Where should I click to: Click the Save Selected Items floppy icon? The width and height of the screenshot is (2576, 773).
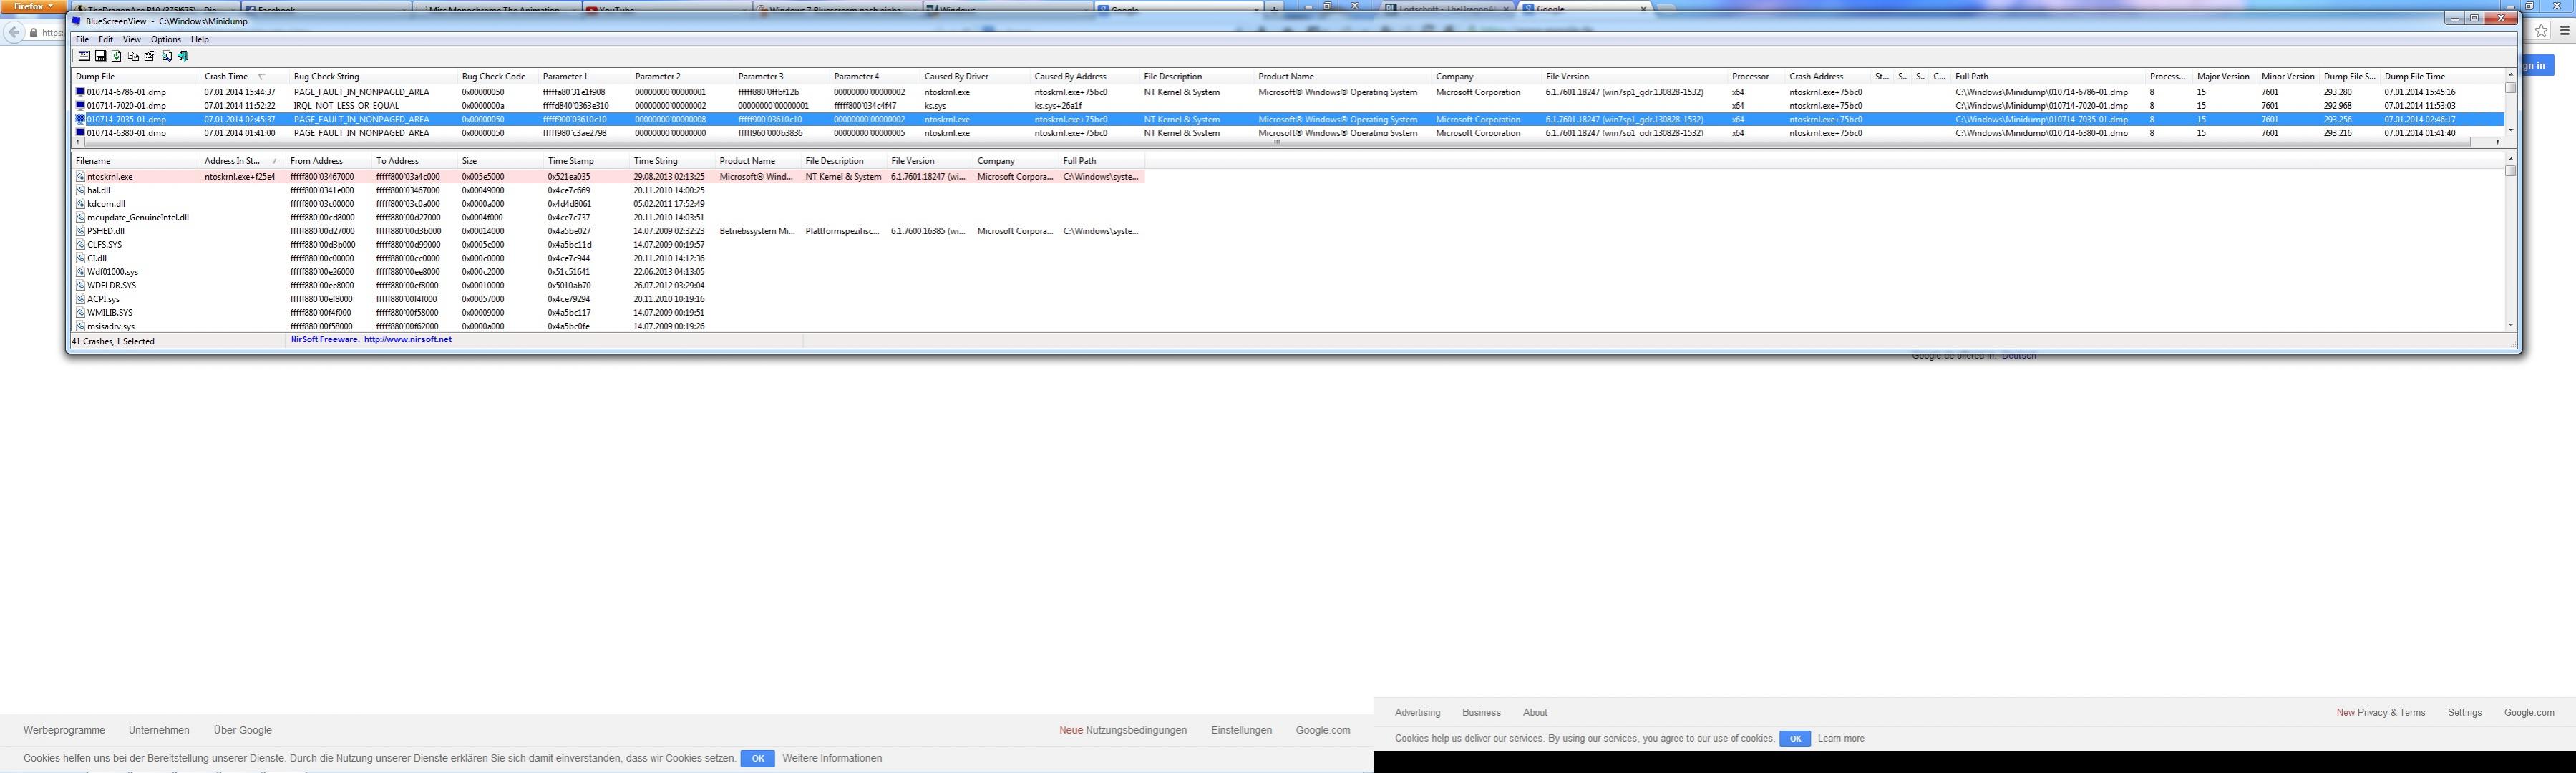coord(101,56)
